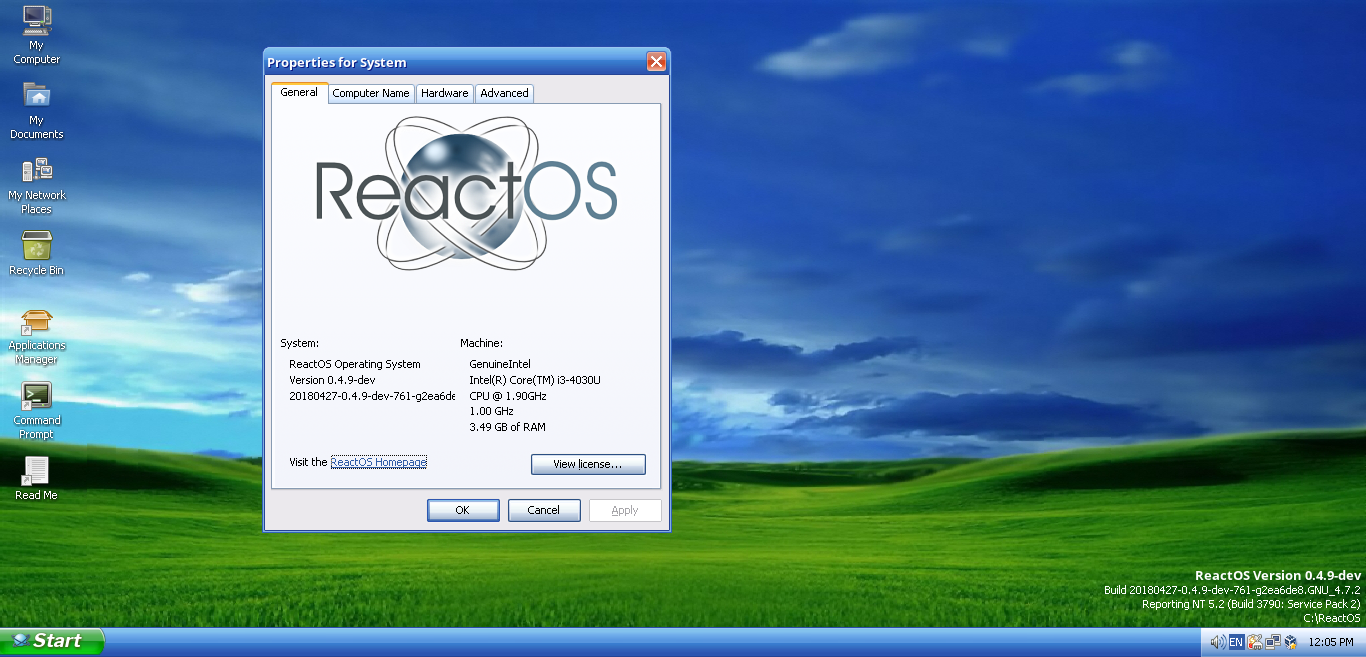Click the '3.49 GB of RAM' text

[x=507, y=427]
